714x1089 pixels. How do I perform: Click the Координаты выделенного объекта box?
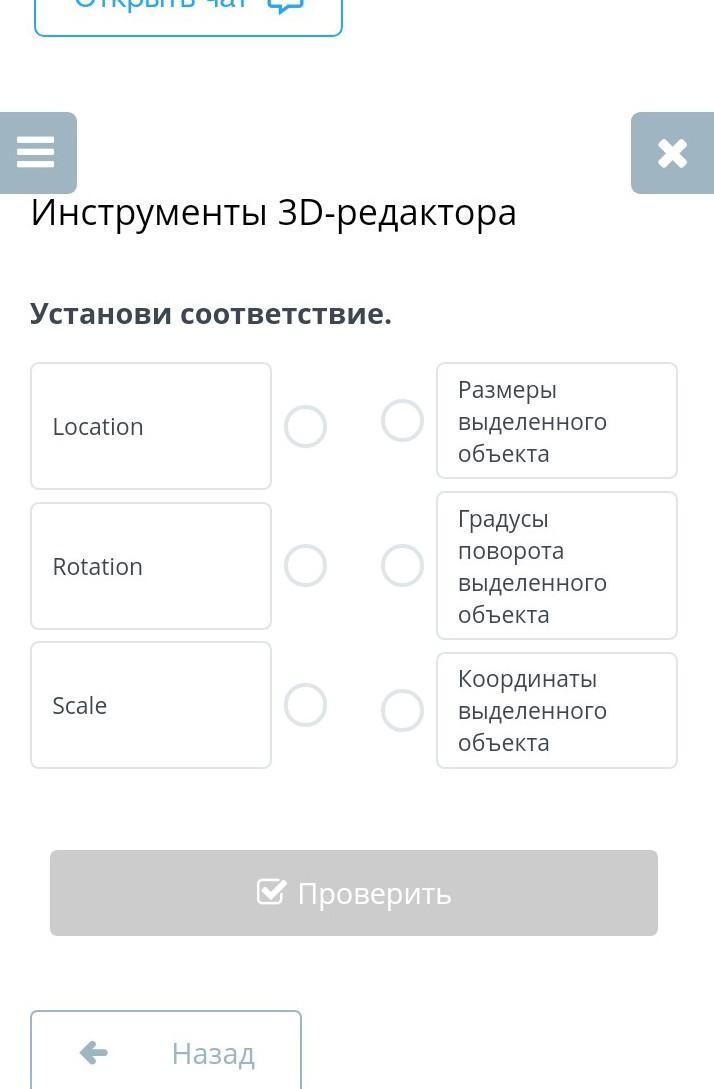coord(556,710)
